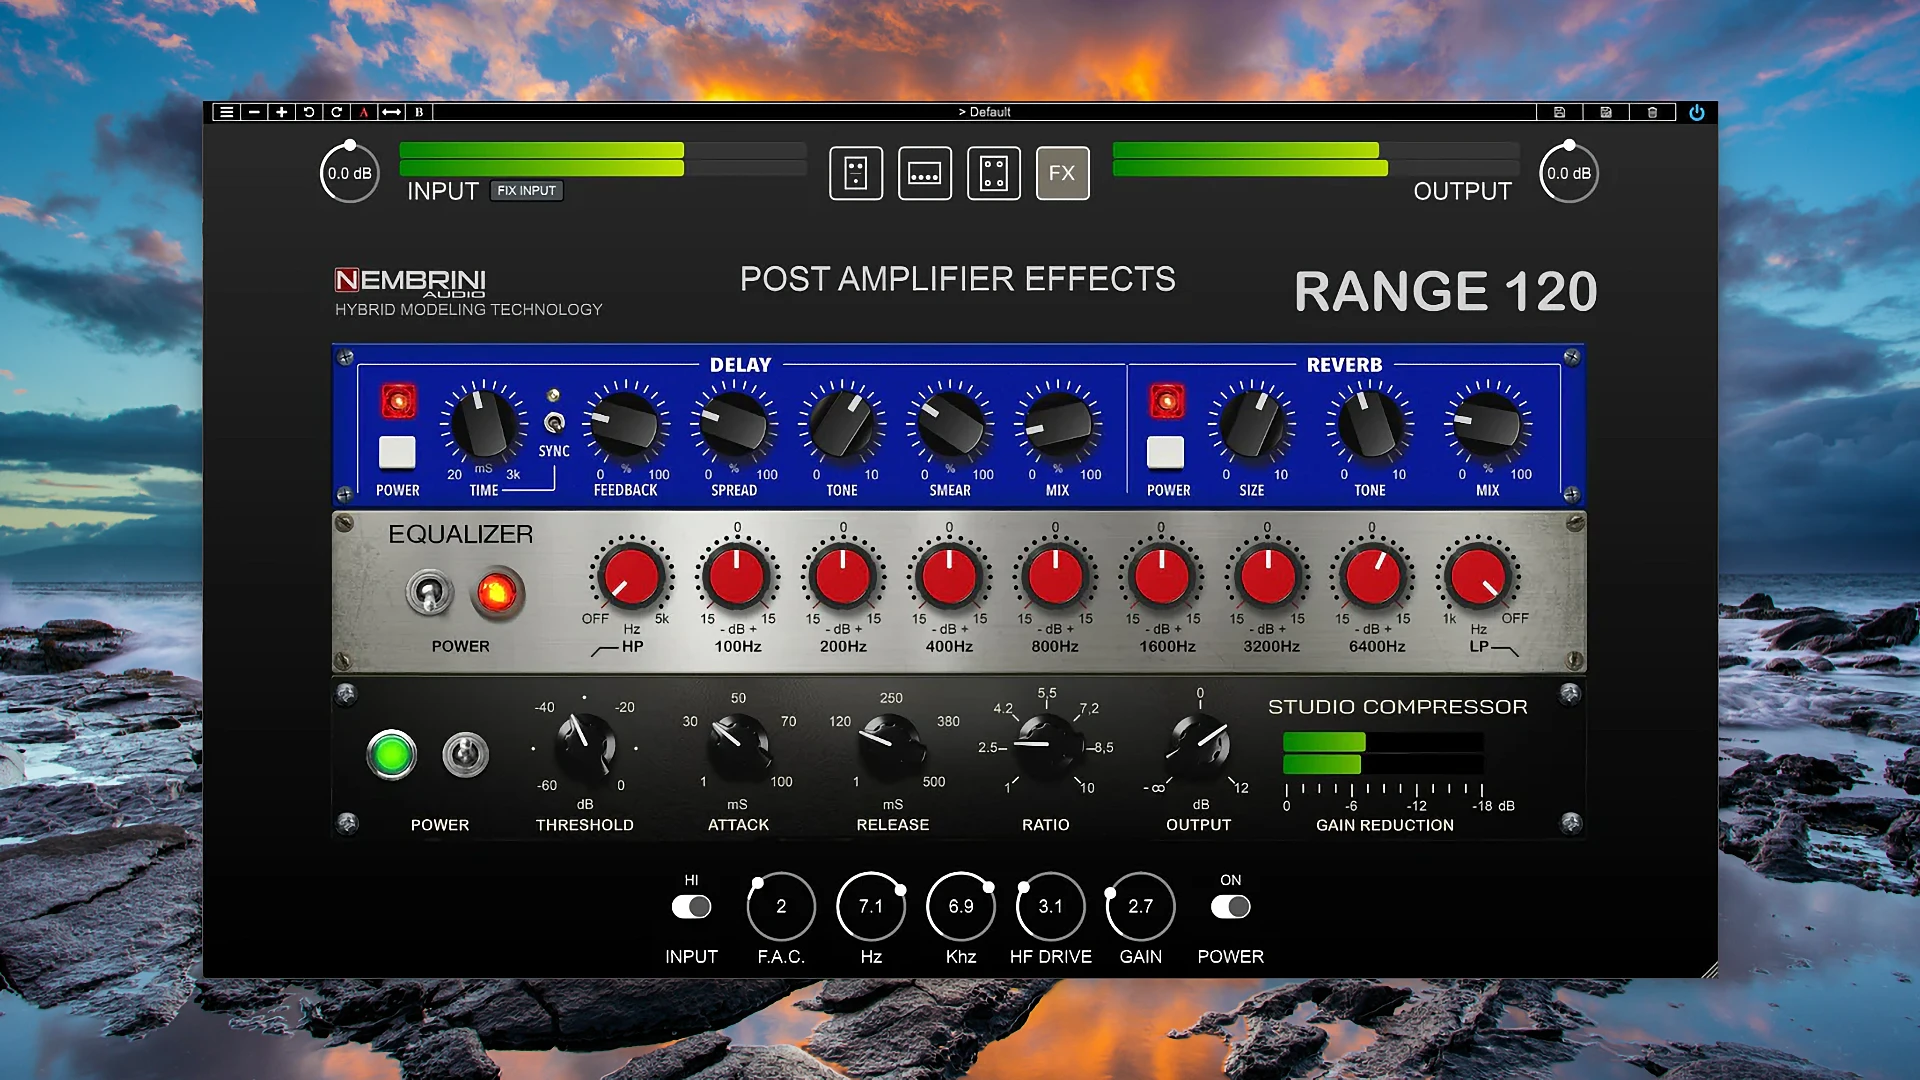Viewport: 1920px width, 1080px height.
Task: Click the Delay FEEDBACK knob
Action: pos(626,423)
